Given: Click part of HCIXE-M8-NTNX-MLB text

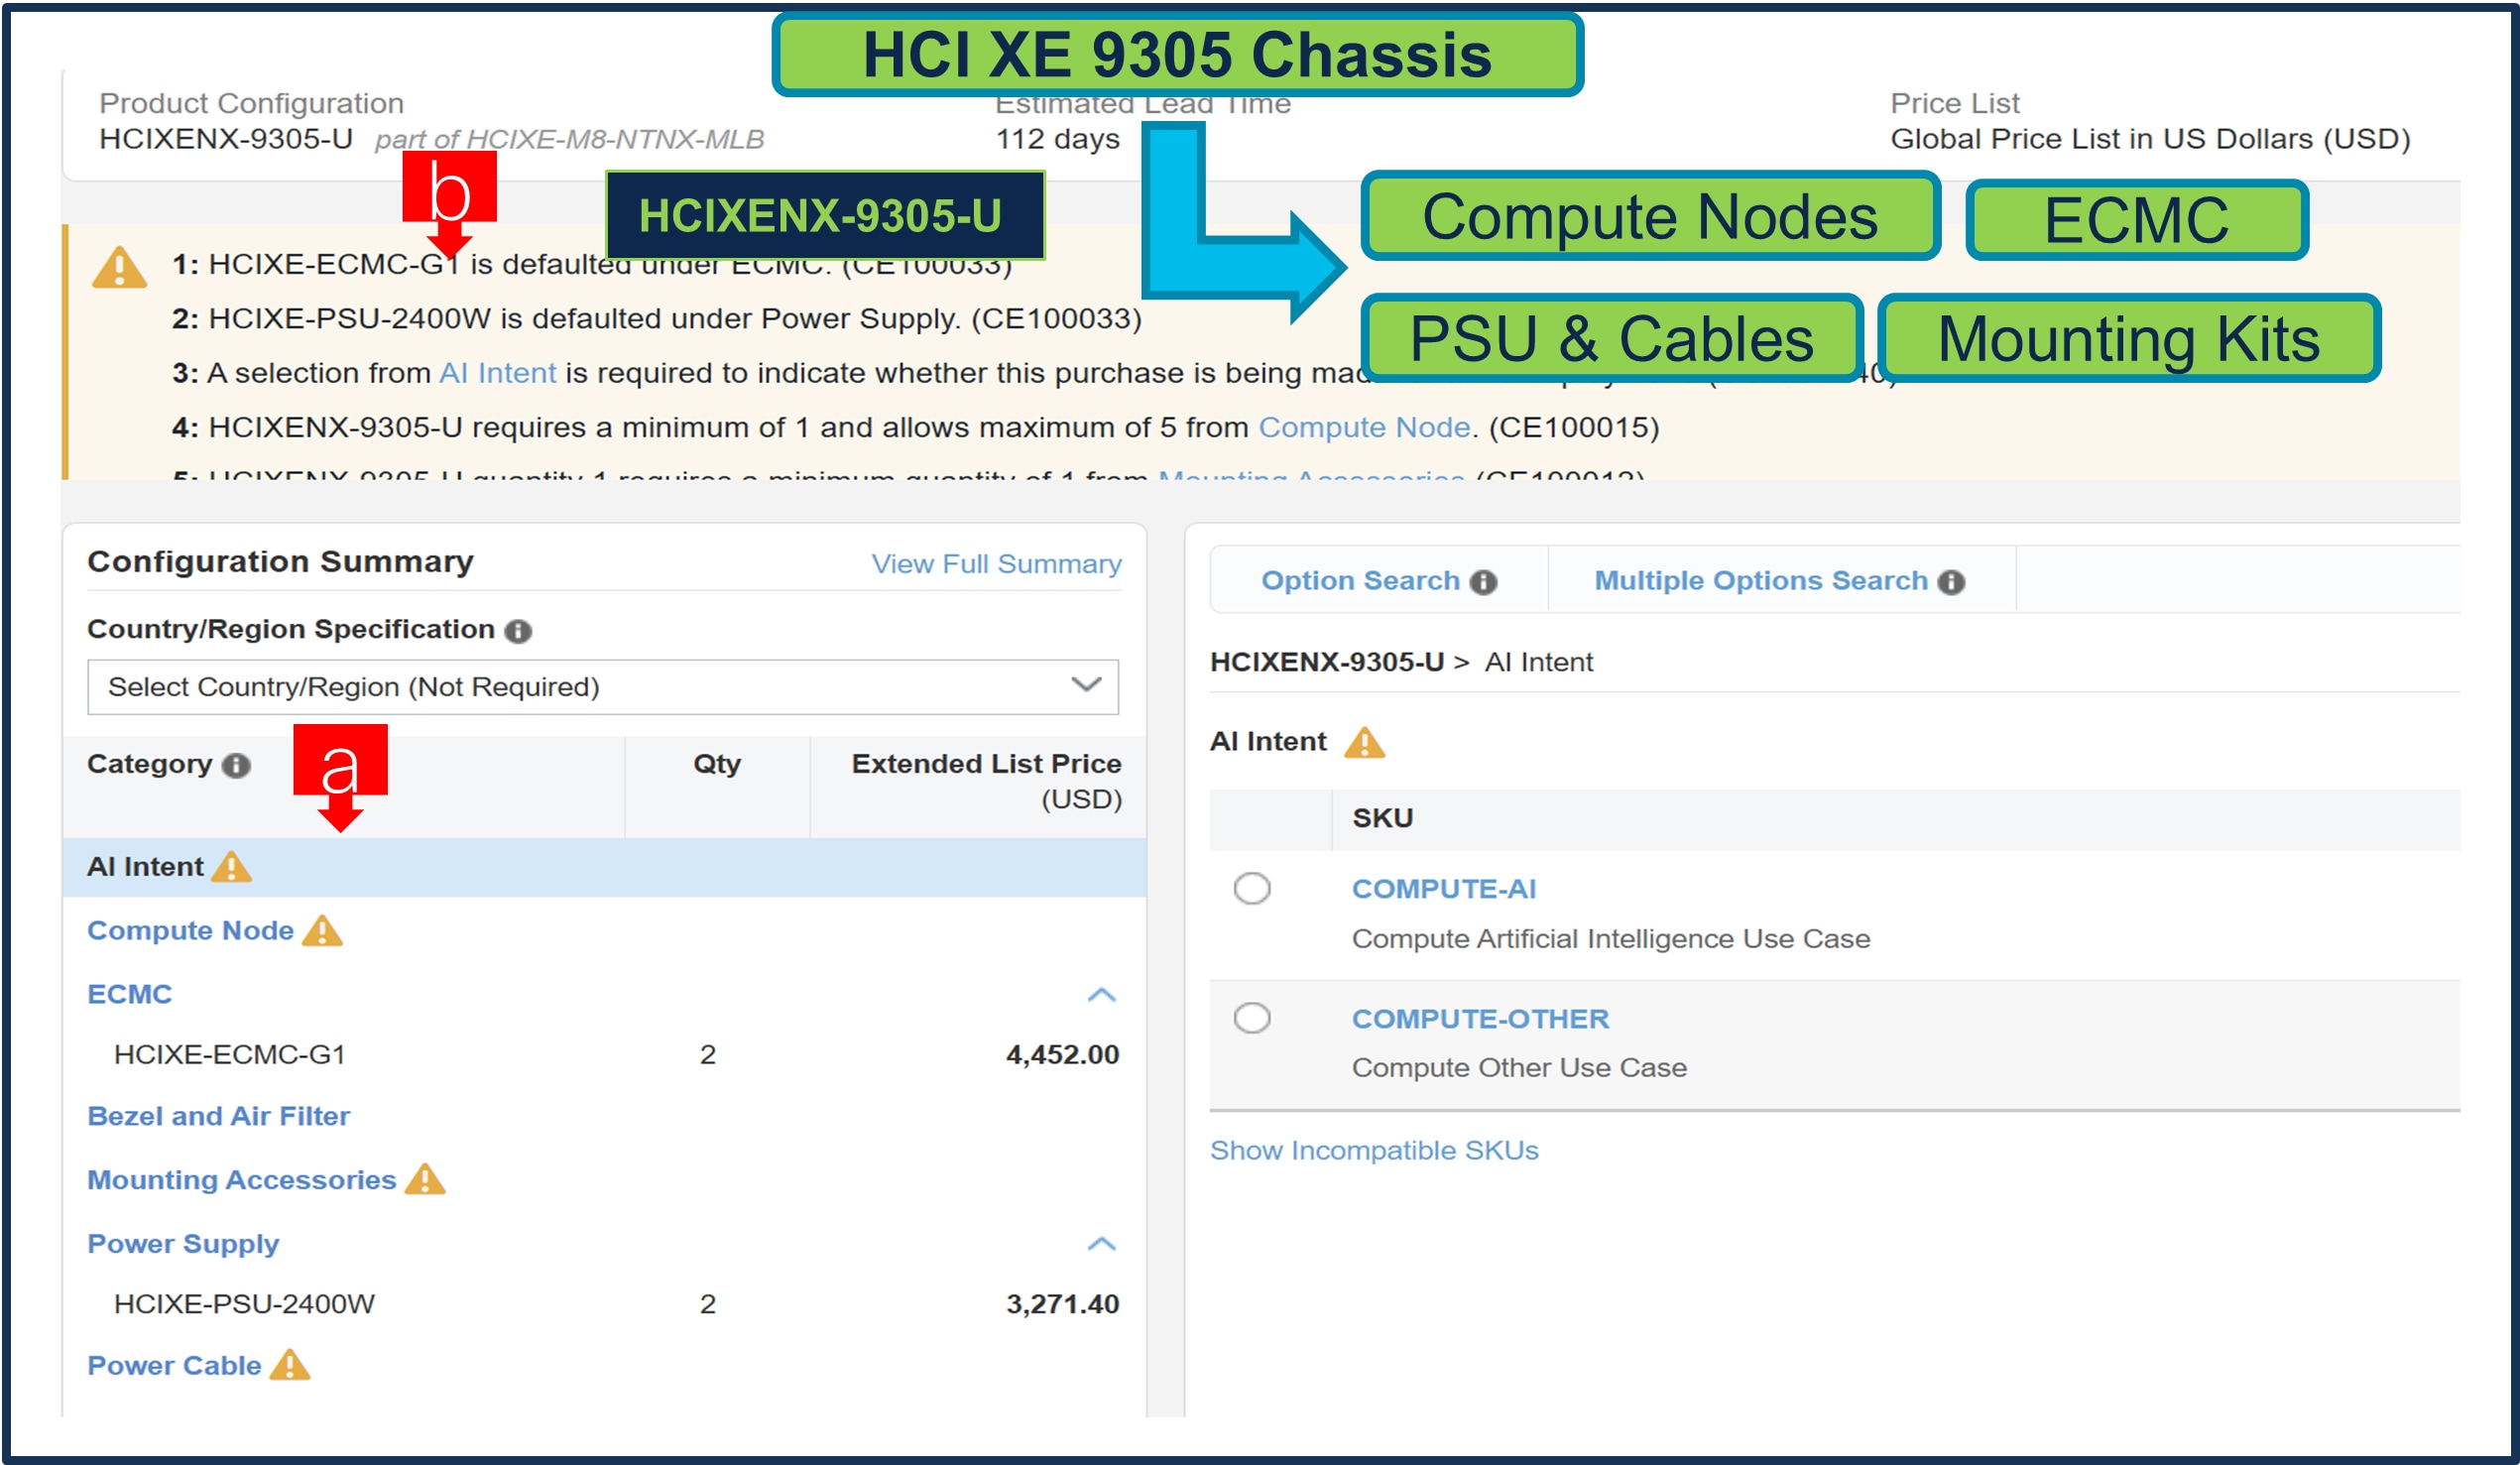Looking at the screenshot, I should pos(569,140).
